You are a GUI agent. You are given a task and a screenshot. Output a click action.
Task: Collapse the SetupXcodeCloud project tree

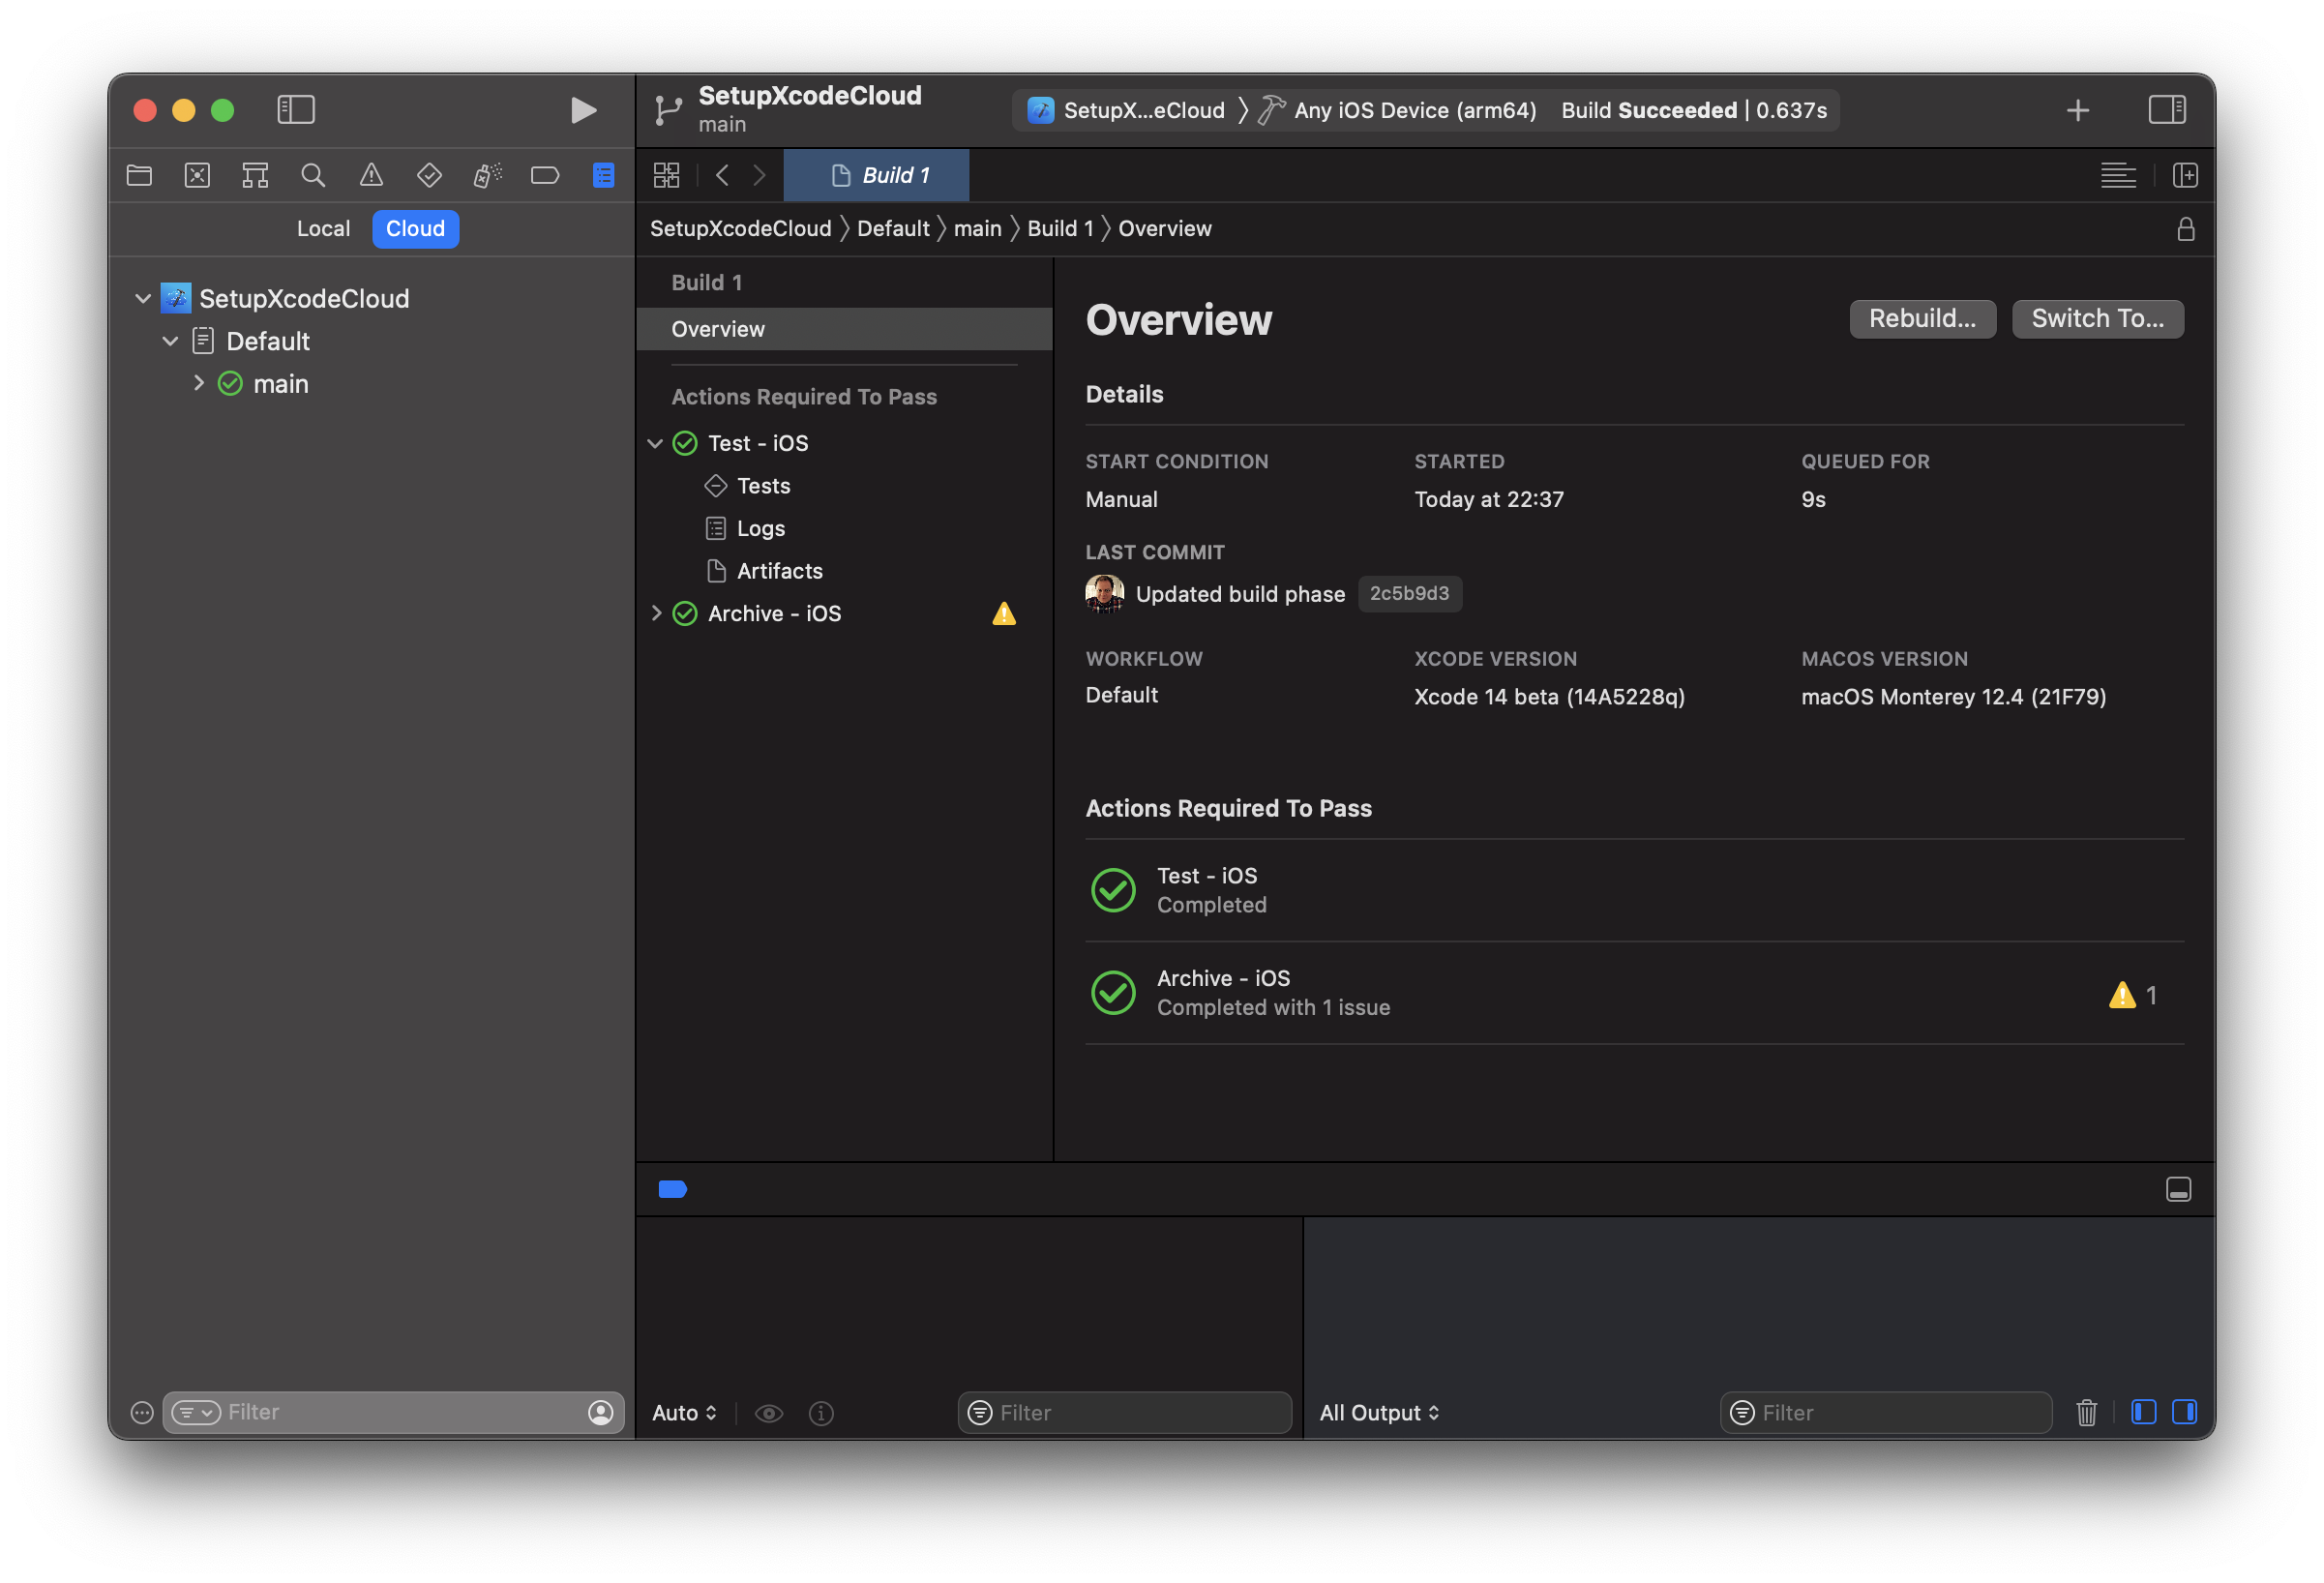pyautogui.click(x=143, y=298)
